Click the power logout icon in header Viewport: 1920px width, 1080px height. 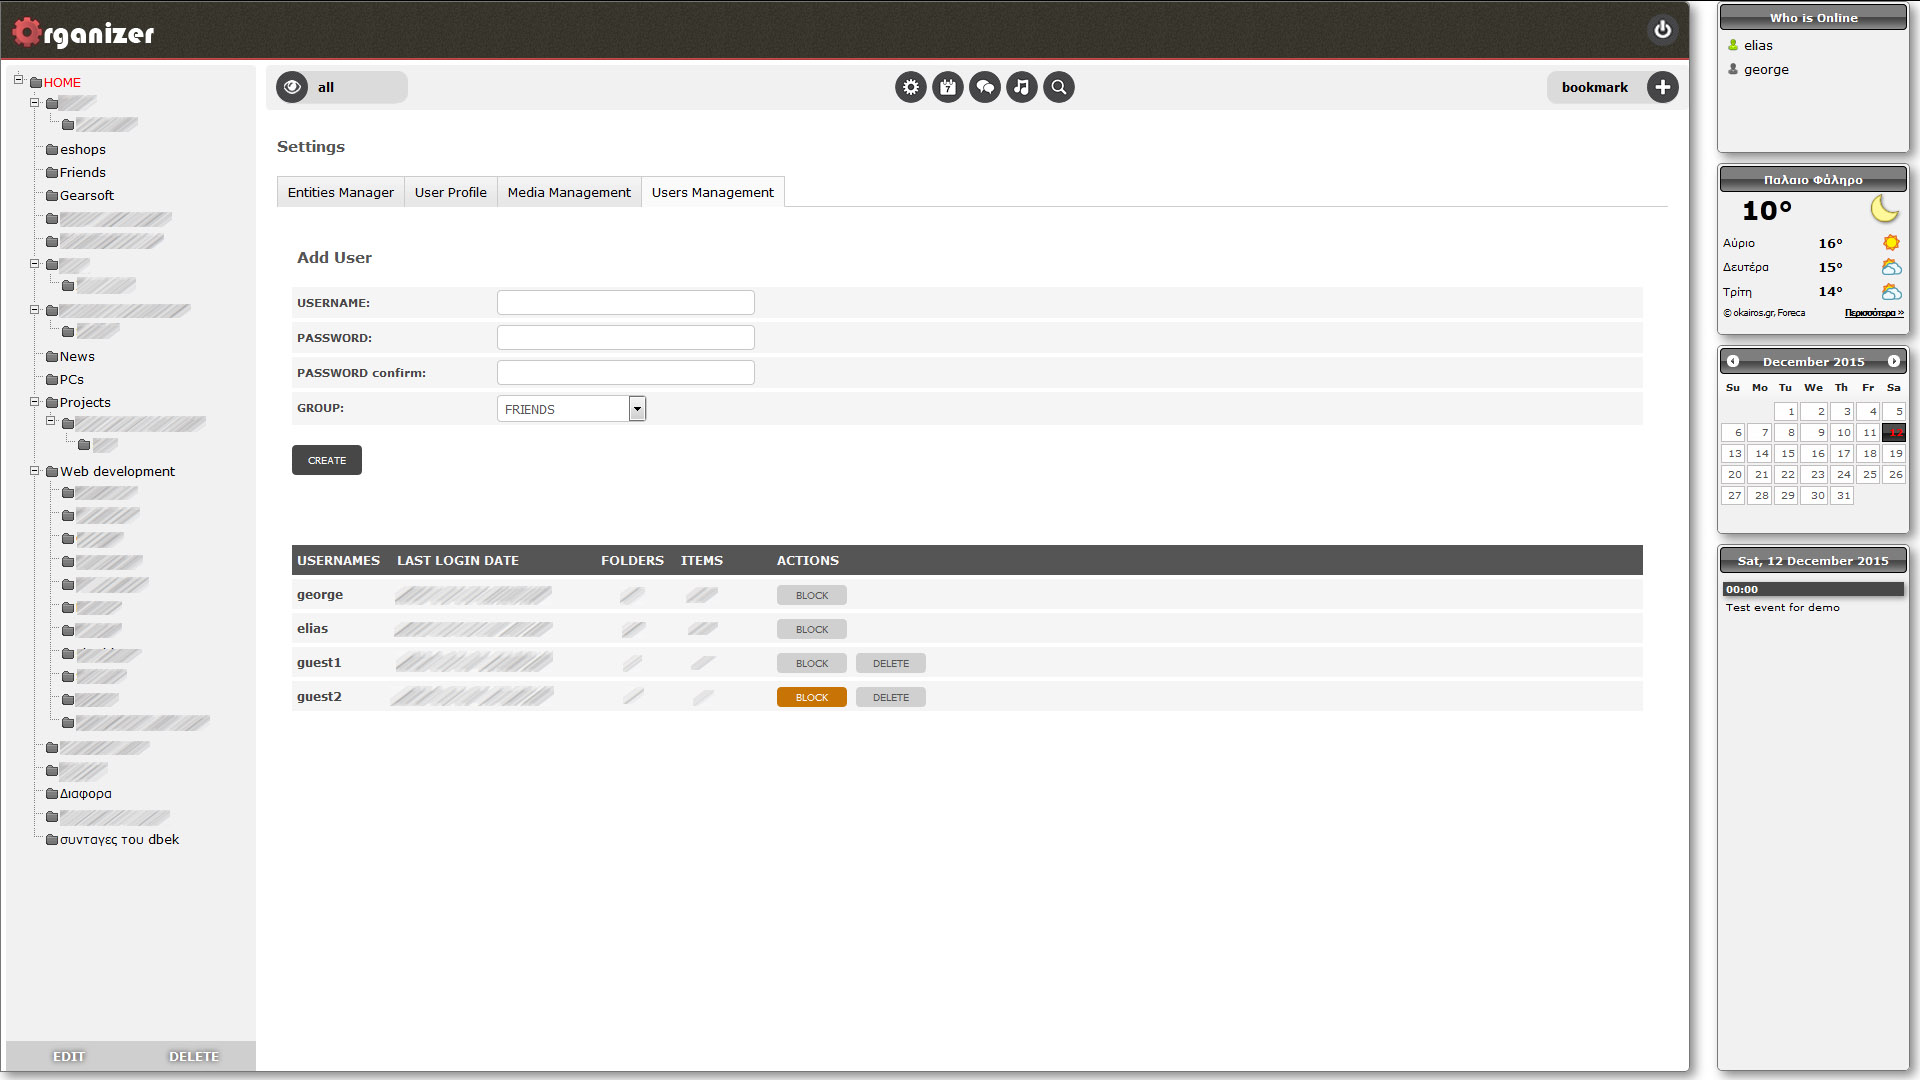click(x=1662, y=29)
